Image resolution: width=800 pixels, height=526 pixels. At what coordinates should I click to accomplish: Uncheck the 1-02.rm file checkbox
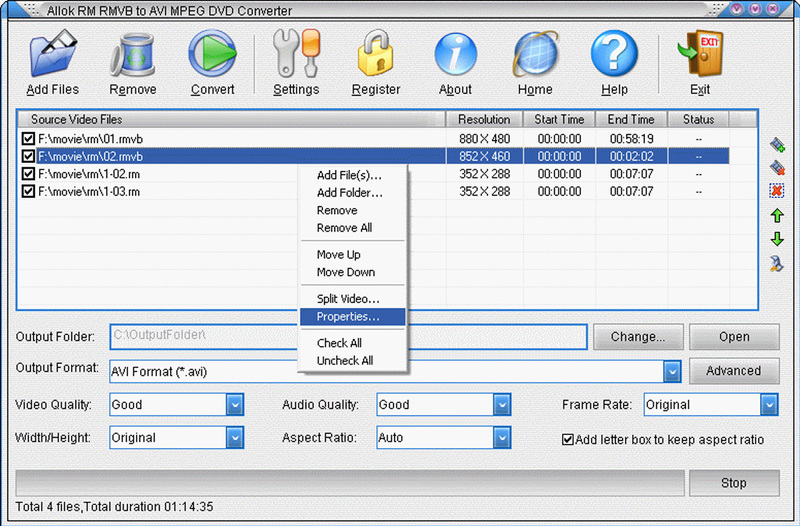click(x=28, y=174)
